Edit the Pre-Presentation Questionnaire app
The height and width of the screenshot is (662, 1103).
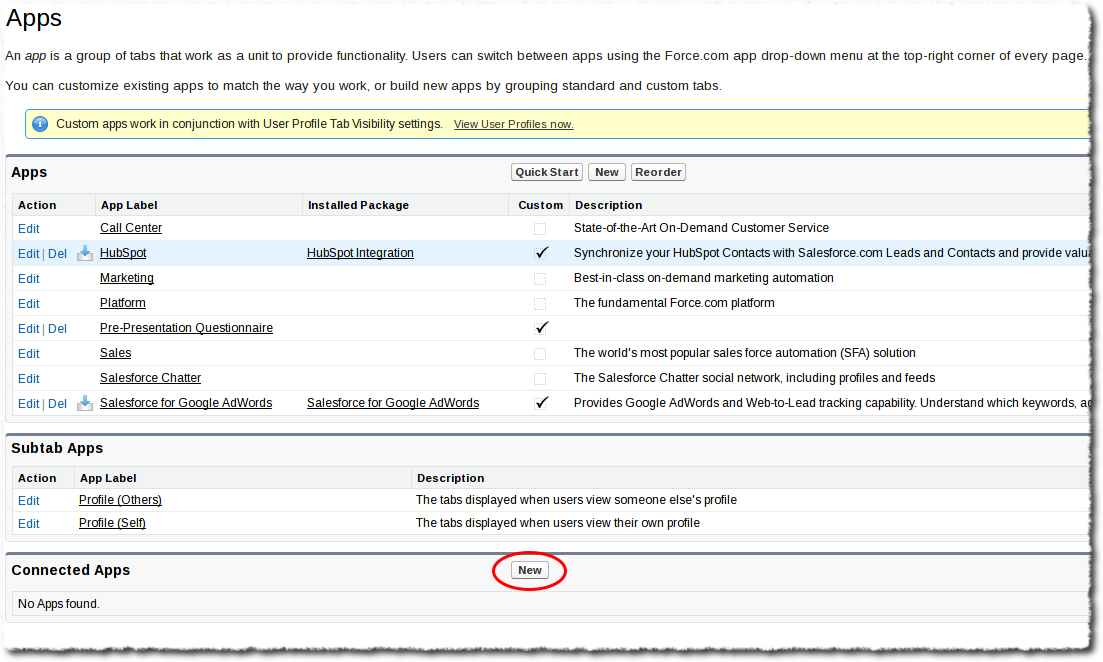[x=29, y=329]
